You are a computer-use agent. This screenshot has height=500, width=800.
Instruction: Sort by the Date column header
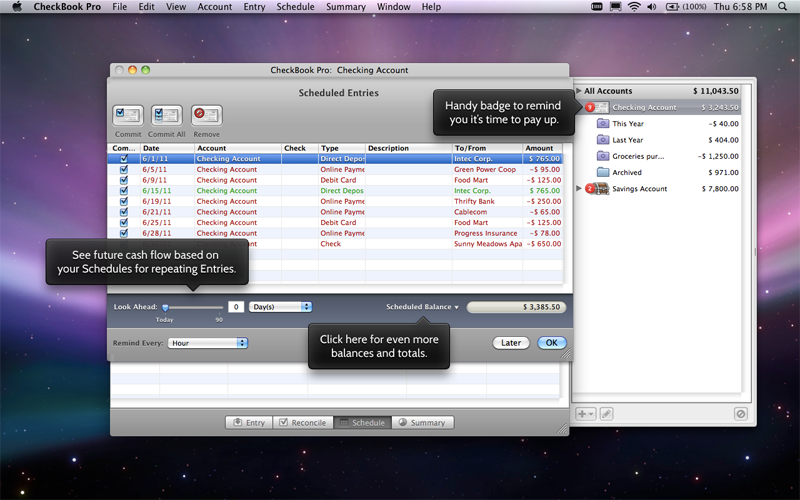point(167,148)
